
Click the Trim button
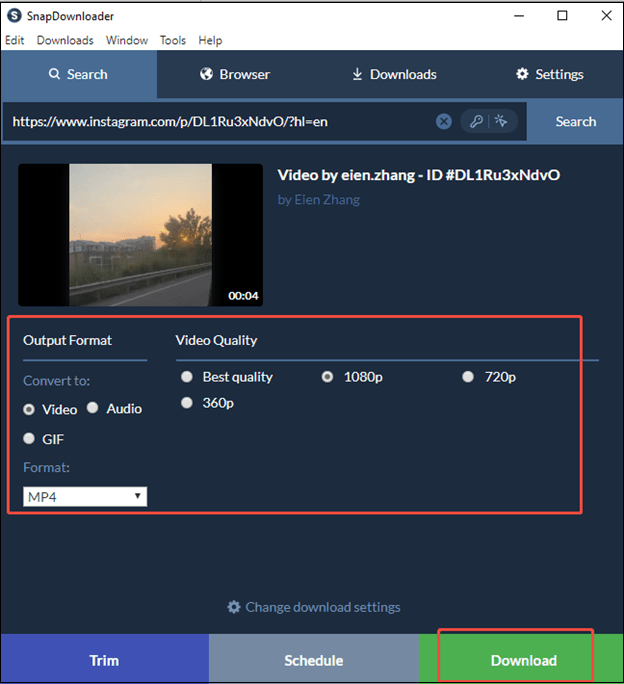coord(105,660)
